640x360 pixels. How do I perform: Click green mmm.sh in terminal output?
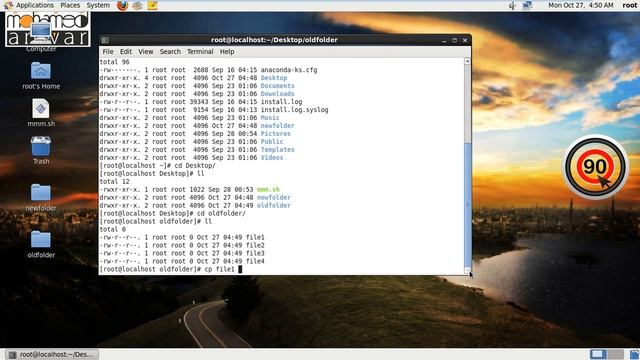(268, 189)
